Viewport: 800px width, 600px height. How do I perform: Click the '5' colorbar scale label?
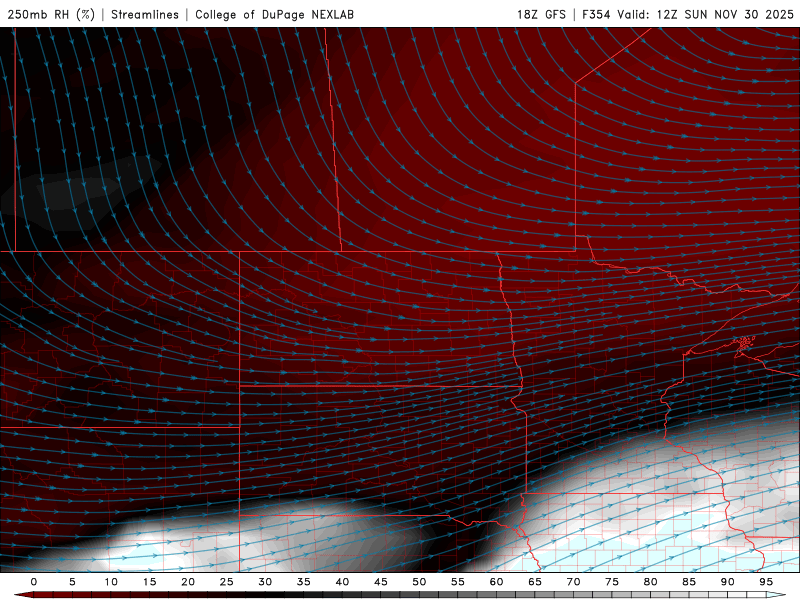pyautogui.click(x=72, y=582)
